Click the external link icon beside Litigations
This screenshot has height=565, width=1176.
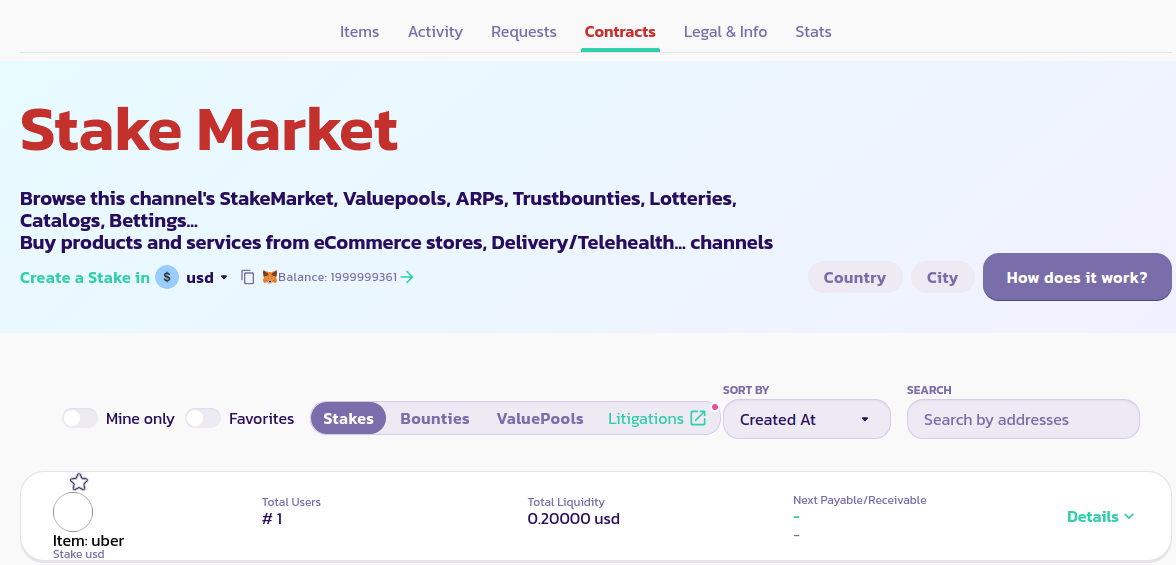[698, 418]
